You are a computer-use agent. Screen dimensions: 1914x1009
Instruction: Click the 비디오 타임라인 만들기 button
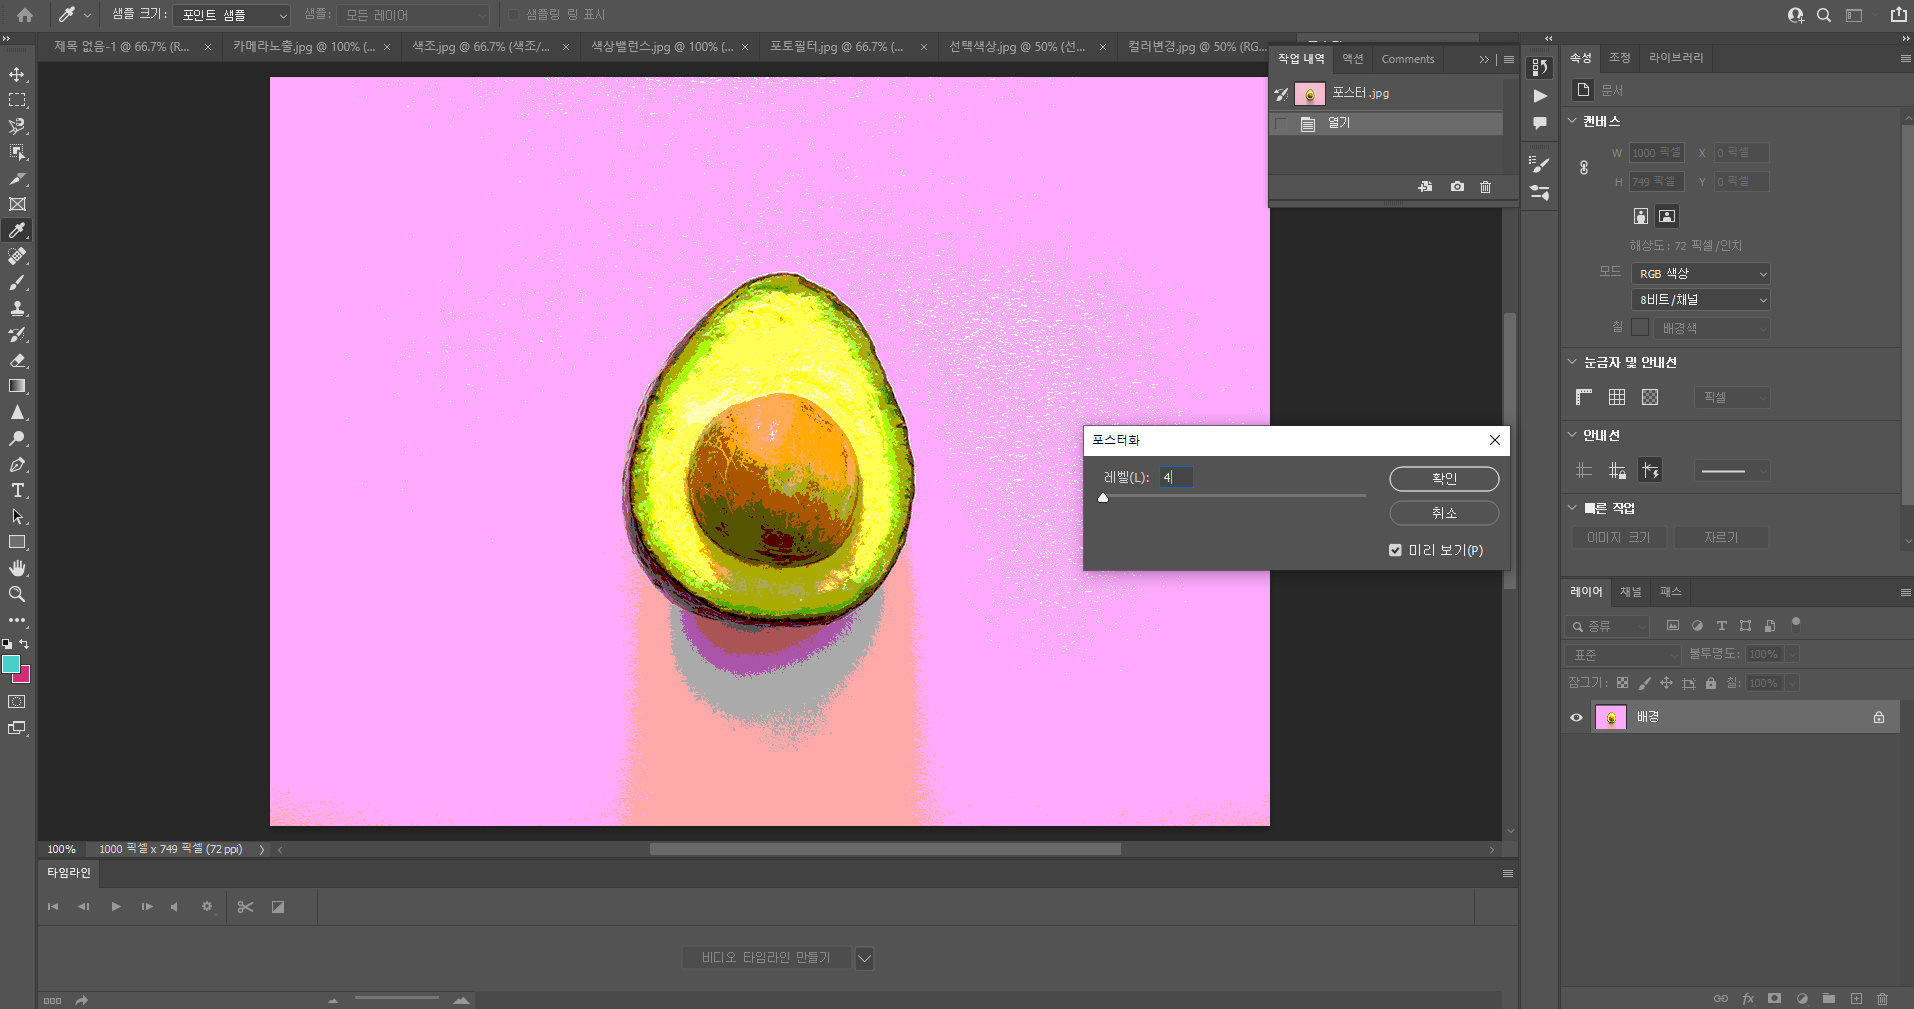(766, 958)
